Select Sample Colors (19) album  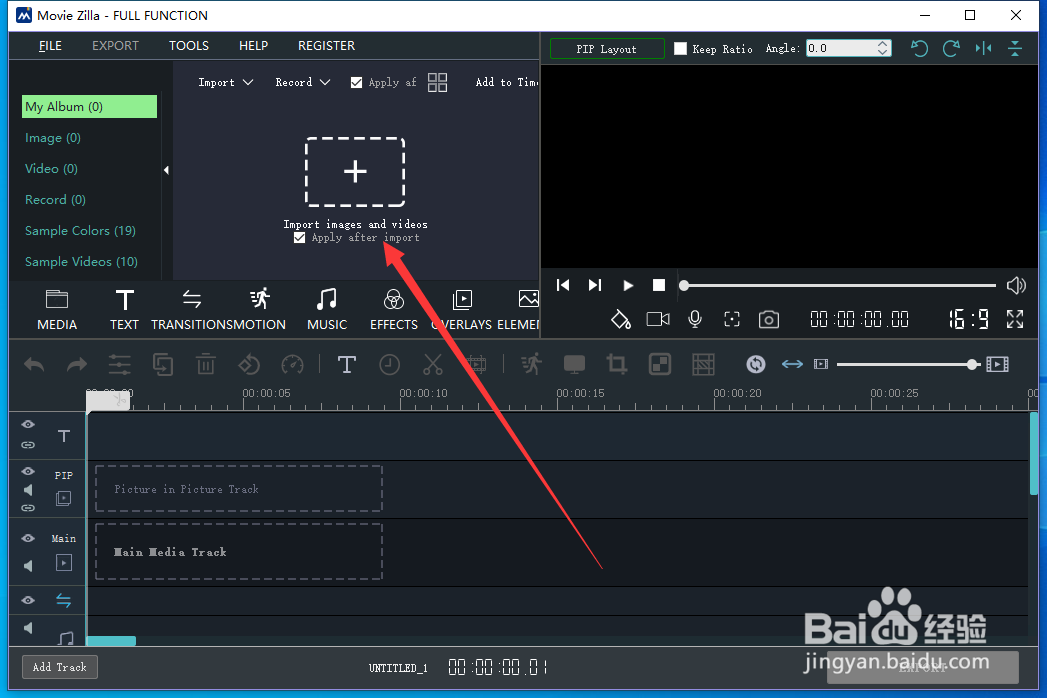point(80,230)
